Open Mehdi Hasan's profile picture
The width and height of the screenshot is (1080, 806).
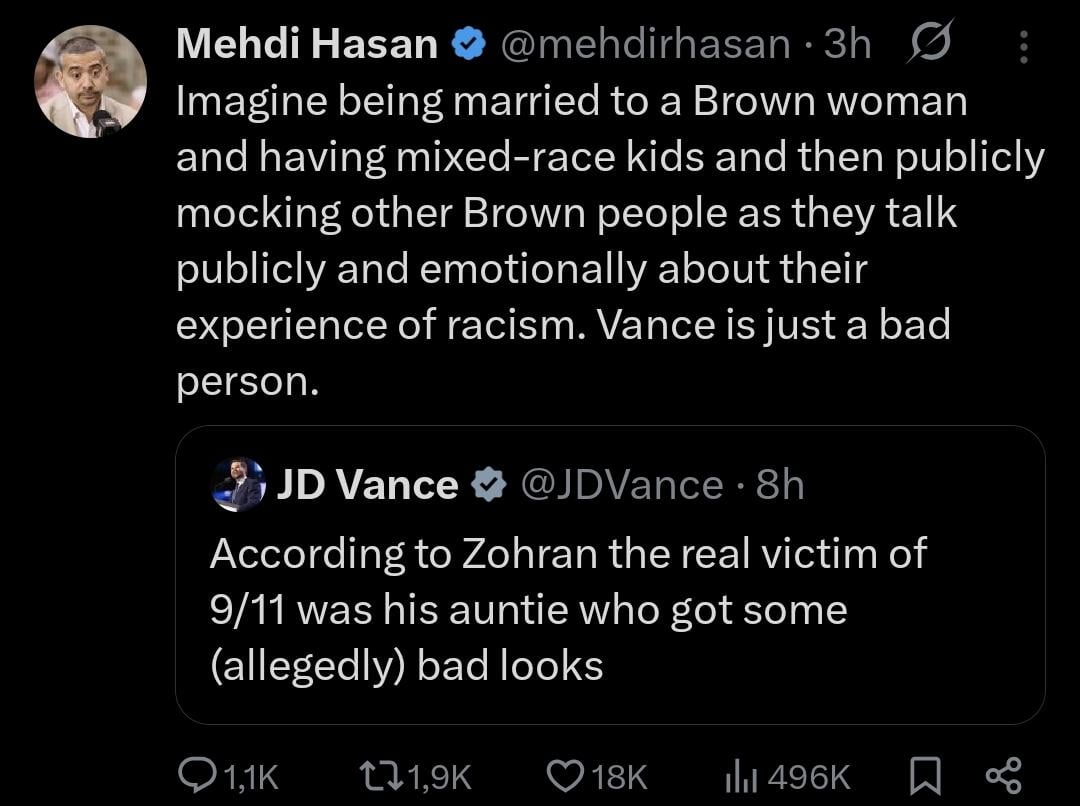(x=90, y=82)
